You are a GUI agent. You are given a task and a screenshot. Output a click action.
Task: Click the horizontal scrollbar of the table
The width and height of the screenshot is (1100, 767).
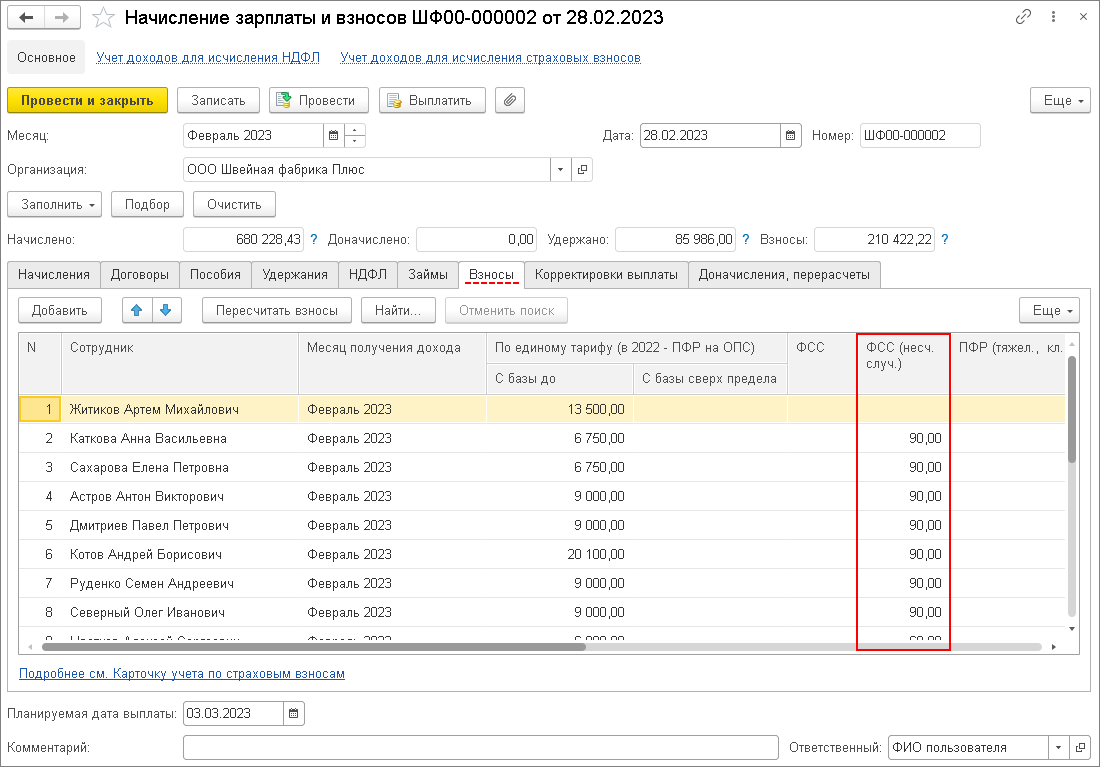(x=314, y=646)
